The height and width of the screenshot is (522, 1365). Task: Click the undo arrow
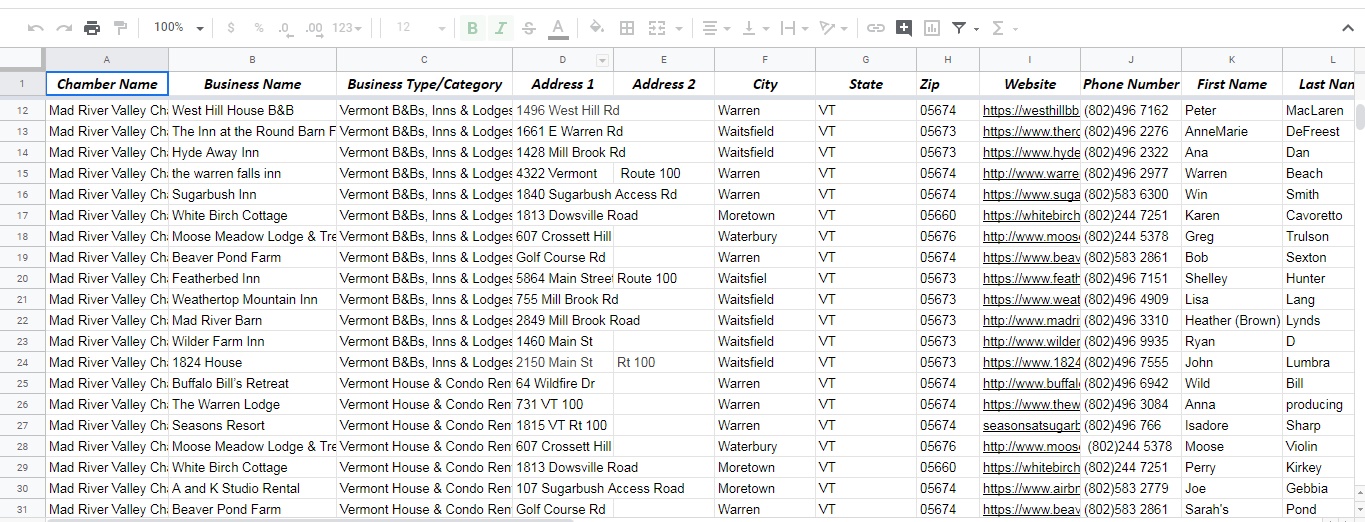coord(36,28)
